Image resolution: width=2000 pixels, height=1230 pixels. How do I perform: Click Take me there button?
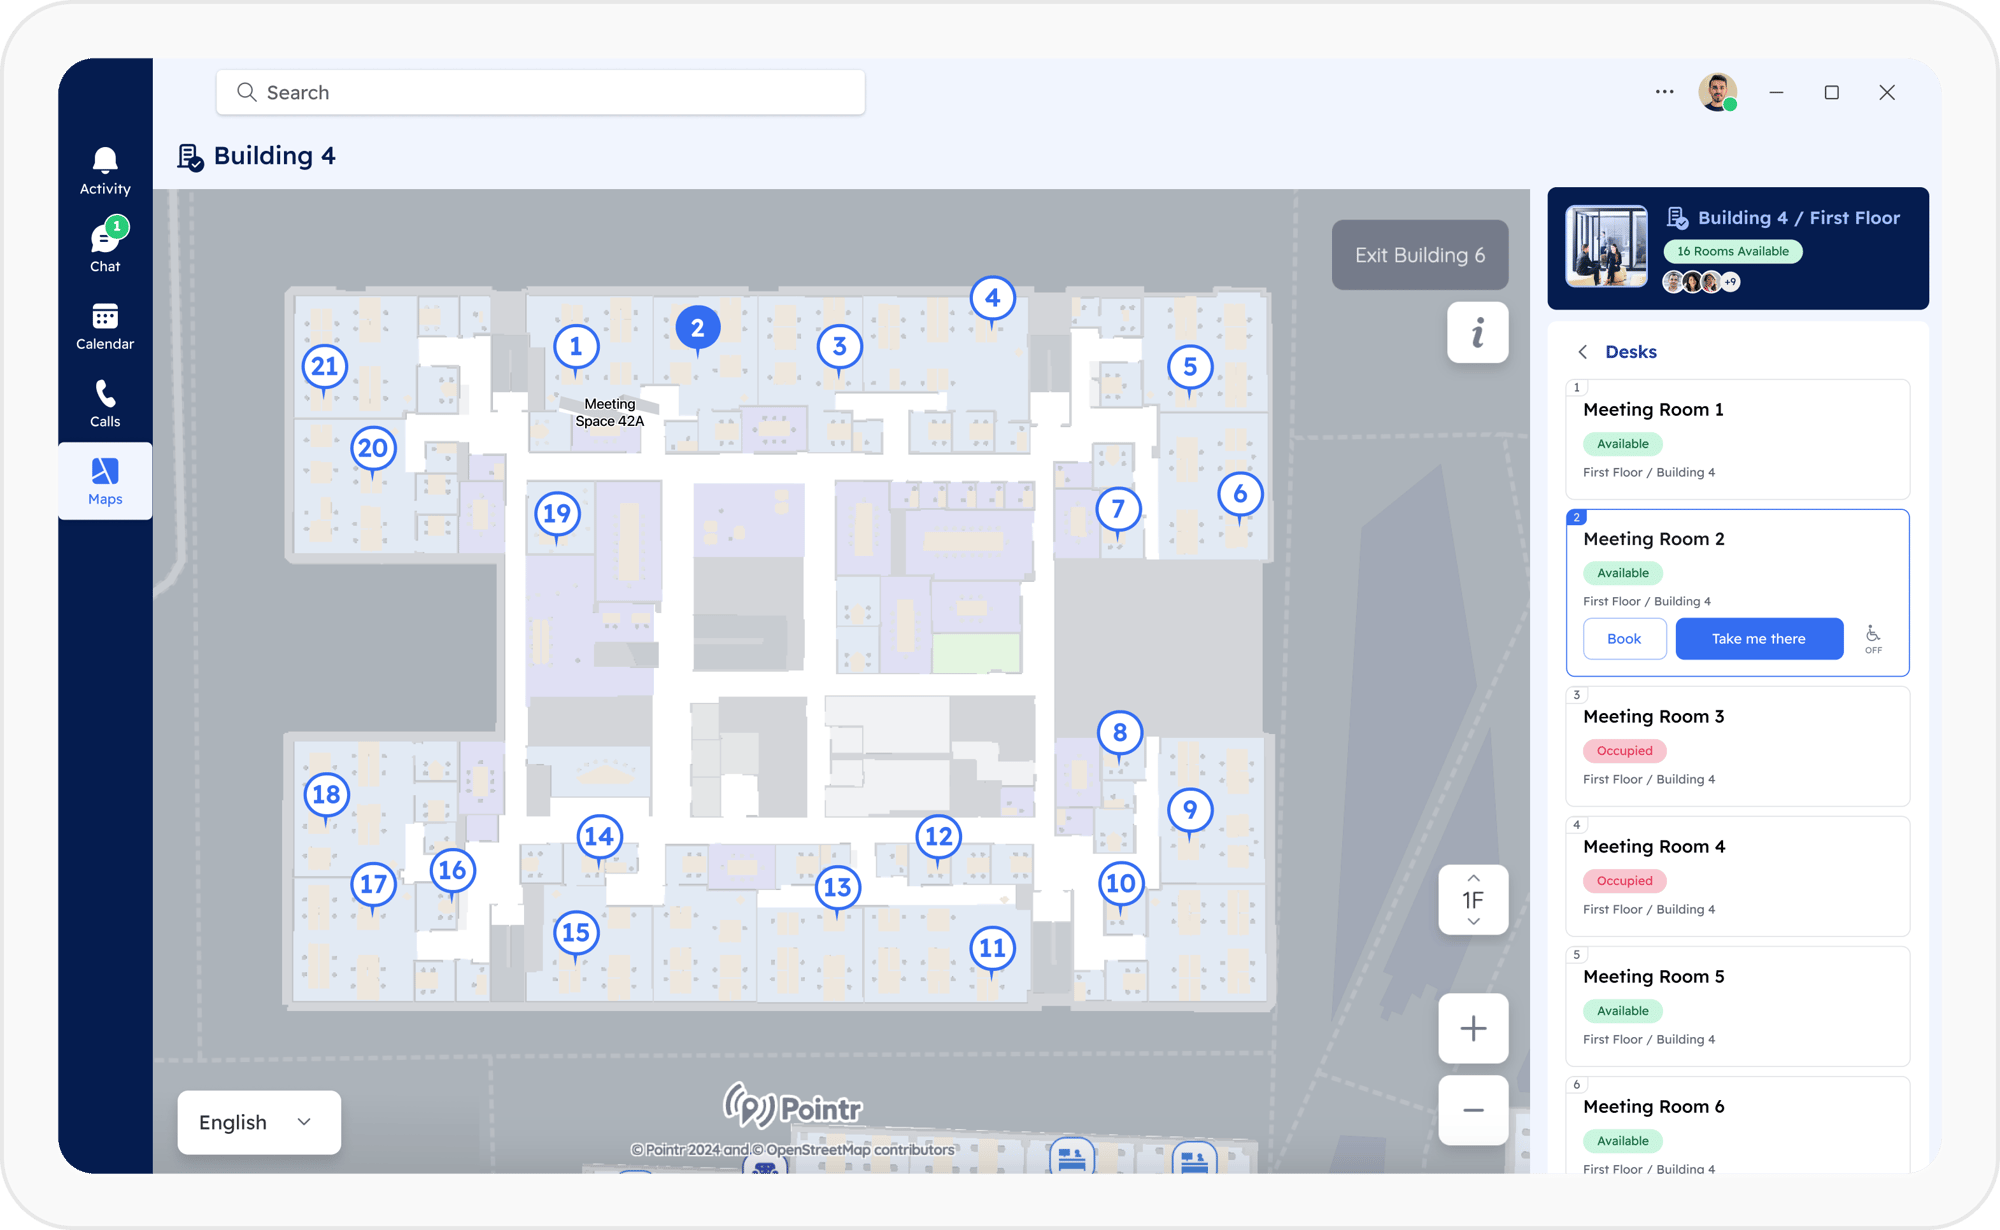[1758, 639]
